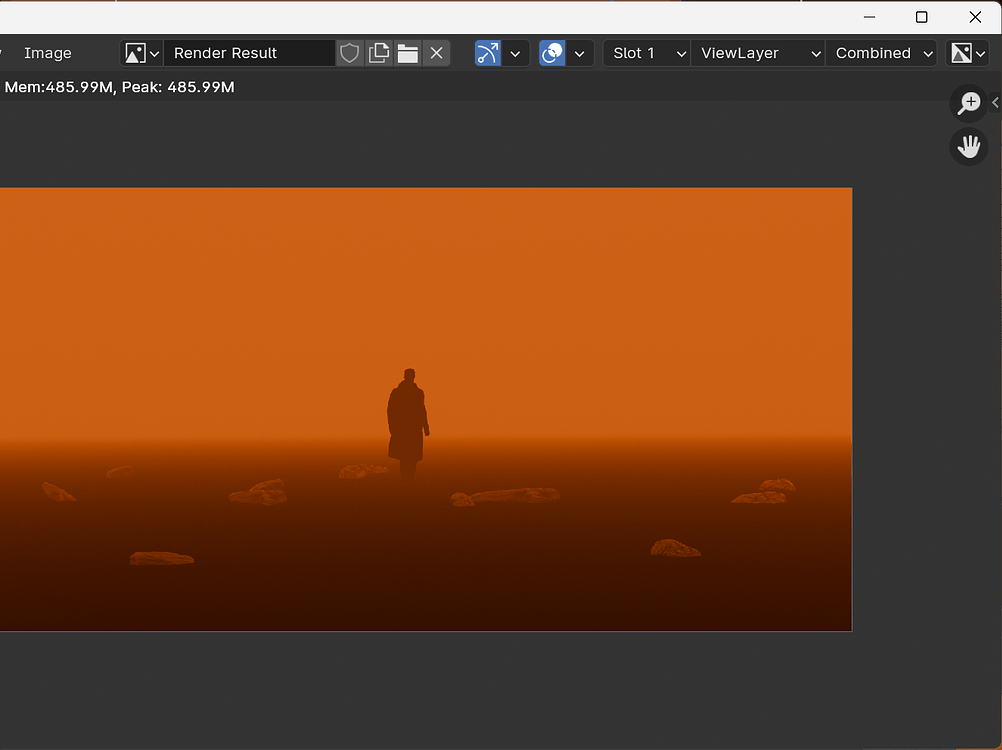Open the Image menu
1002x750 pixels.
coord(48,53)
